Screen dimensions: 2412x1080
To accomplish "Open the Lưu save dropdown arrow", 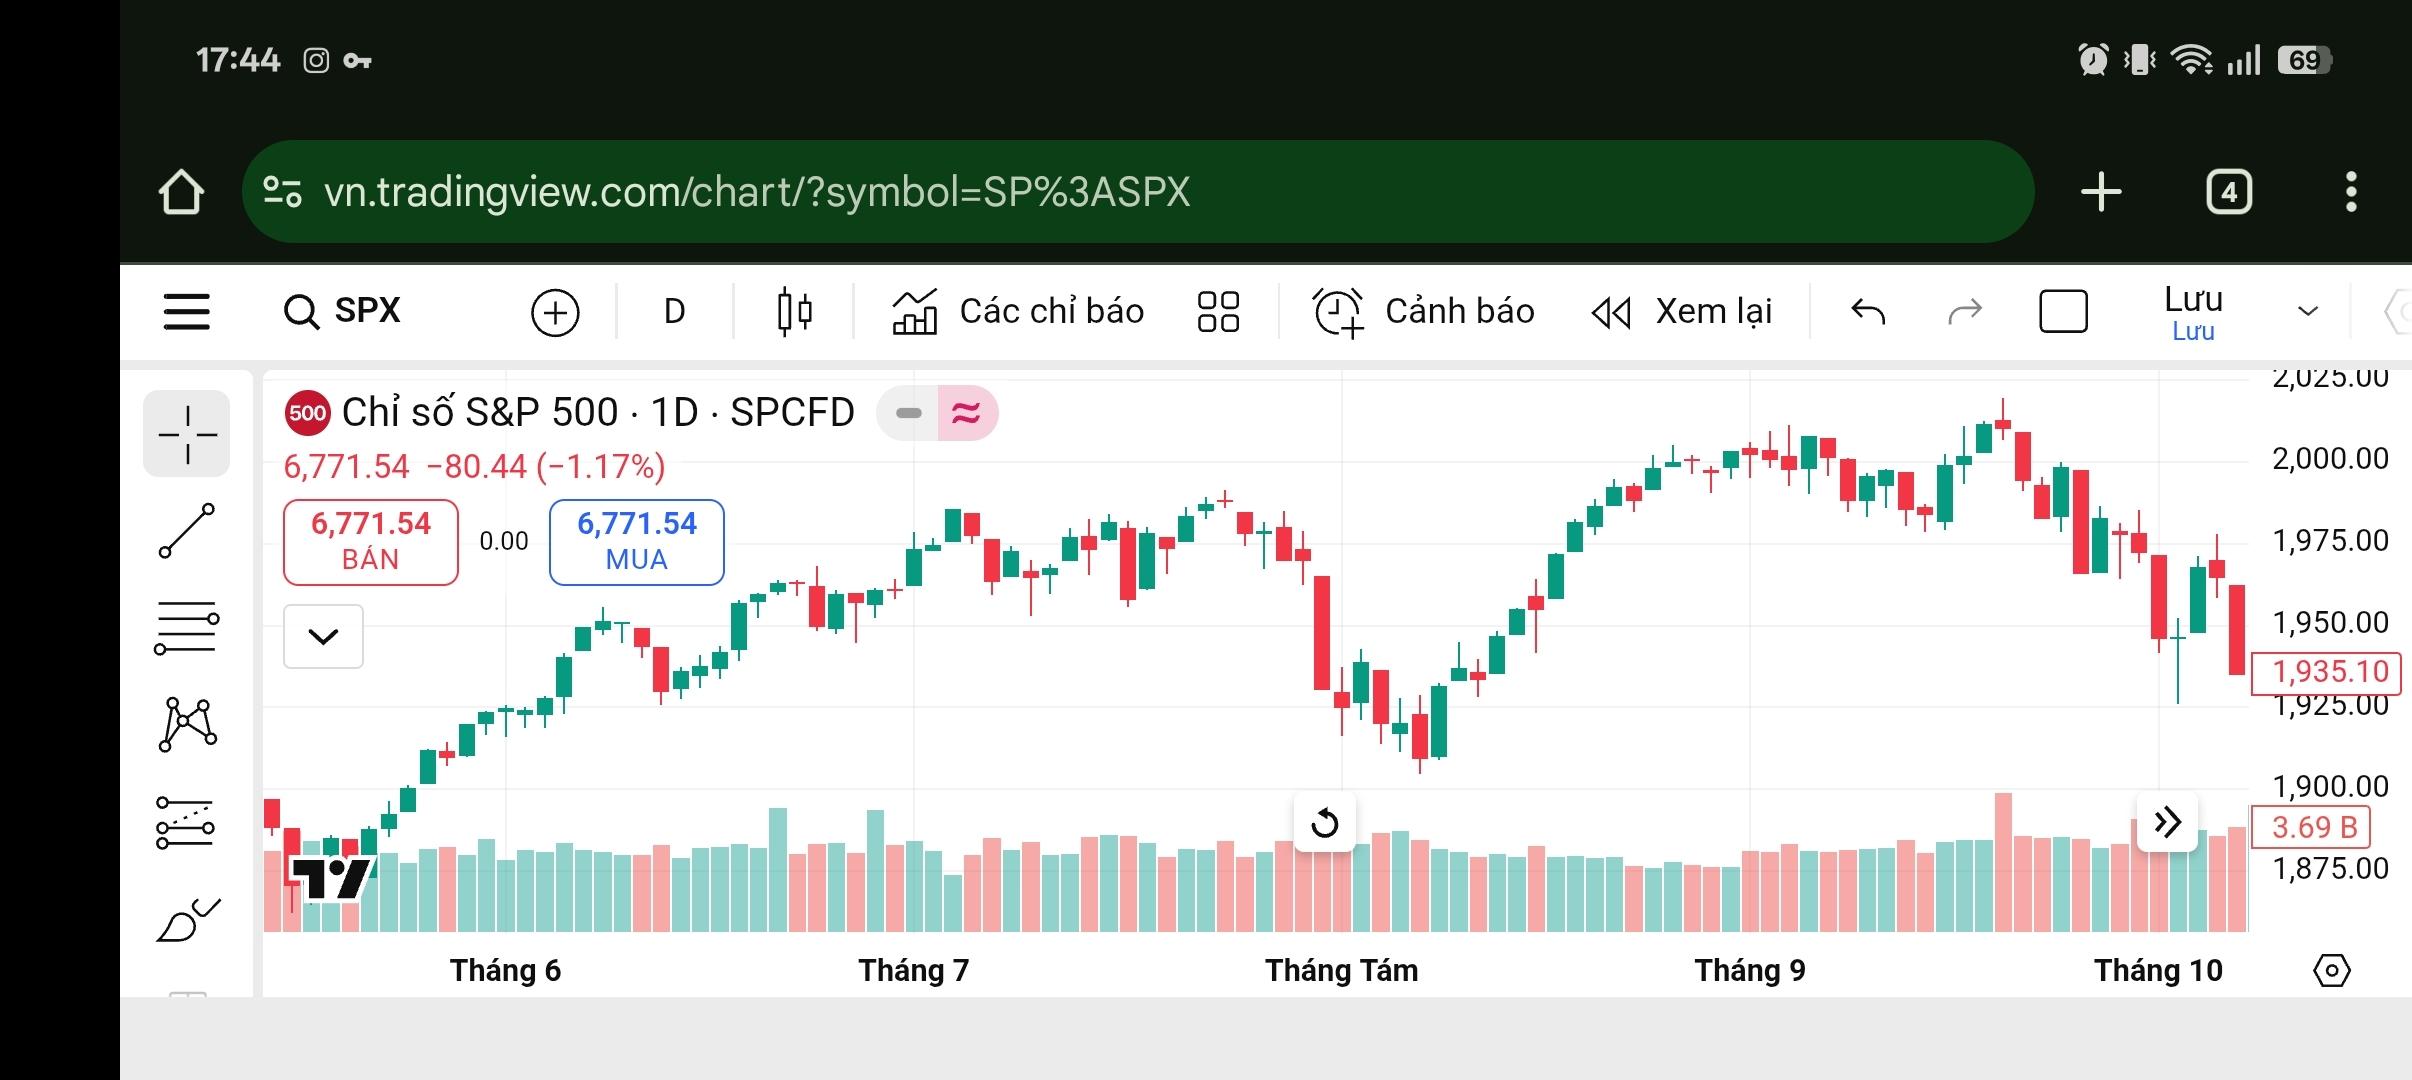I will 2308,311.
